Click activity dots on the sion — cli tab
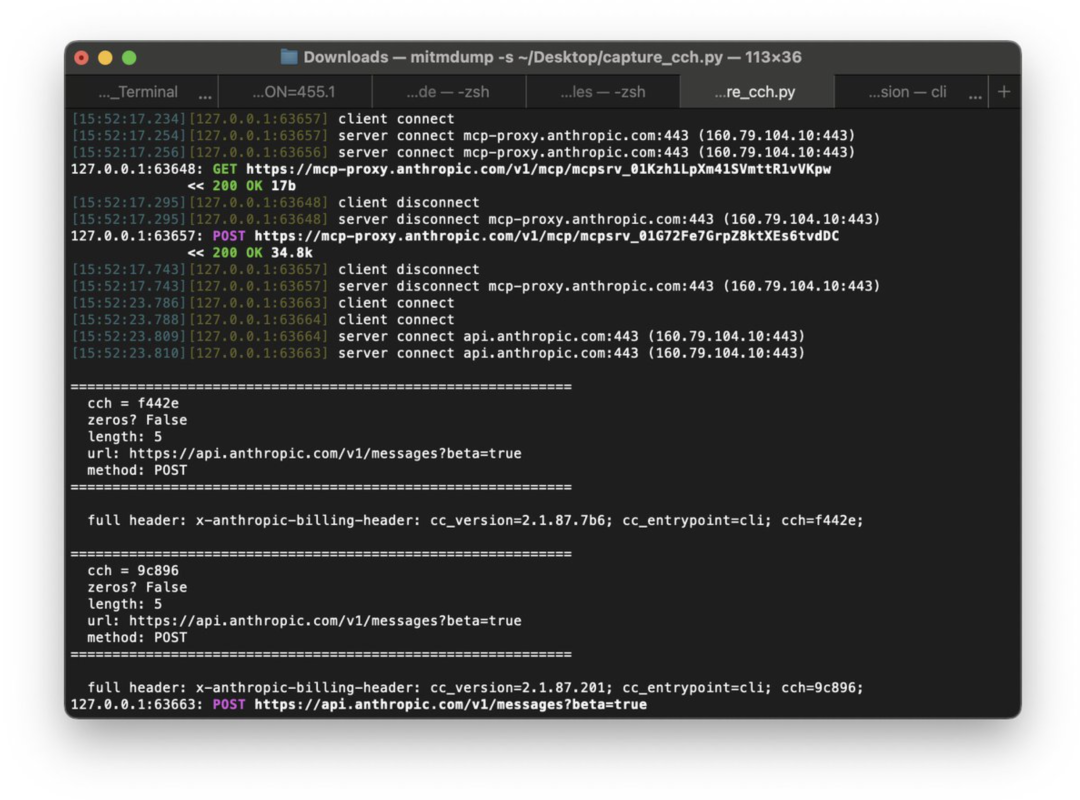 pyautogui.click(x=975, y=96)
